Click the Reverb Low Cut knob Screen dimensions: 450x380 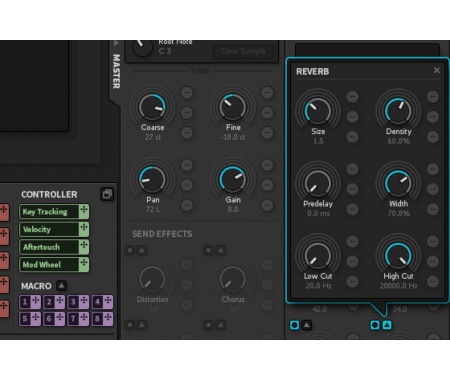[318, 256]
